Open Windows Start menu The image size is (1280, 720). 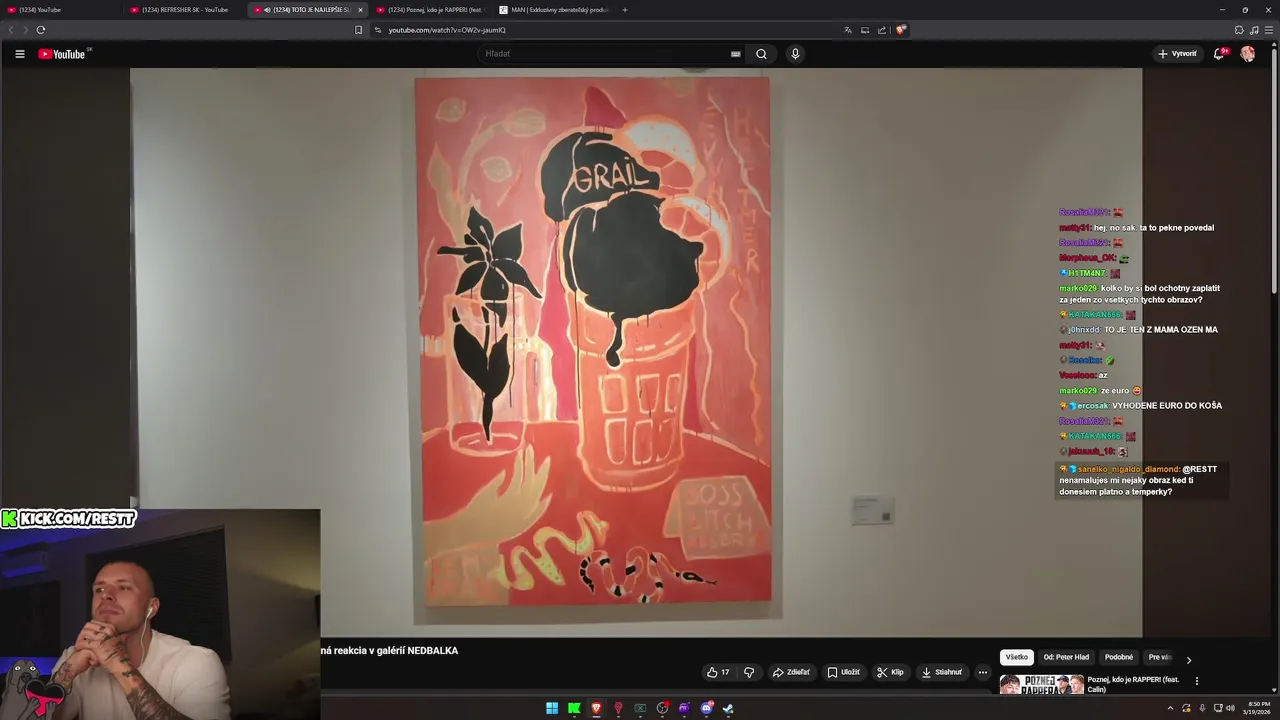(552, 709)
